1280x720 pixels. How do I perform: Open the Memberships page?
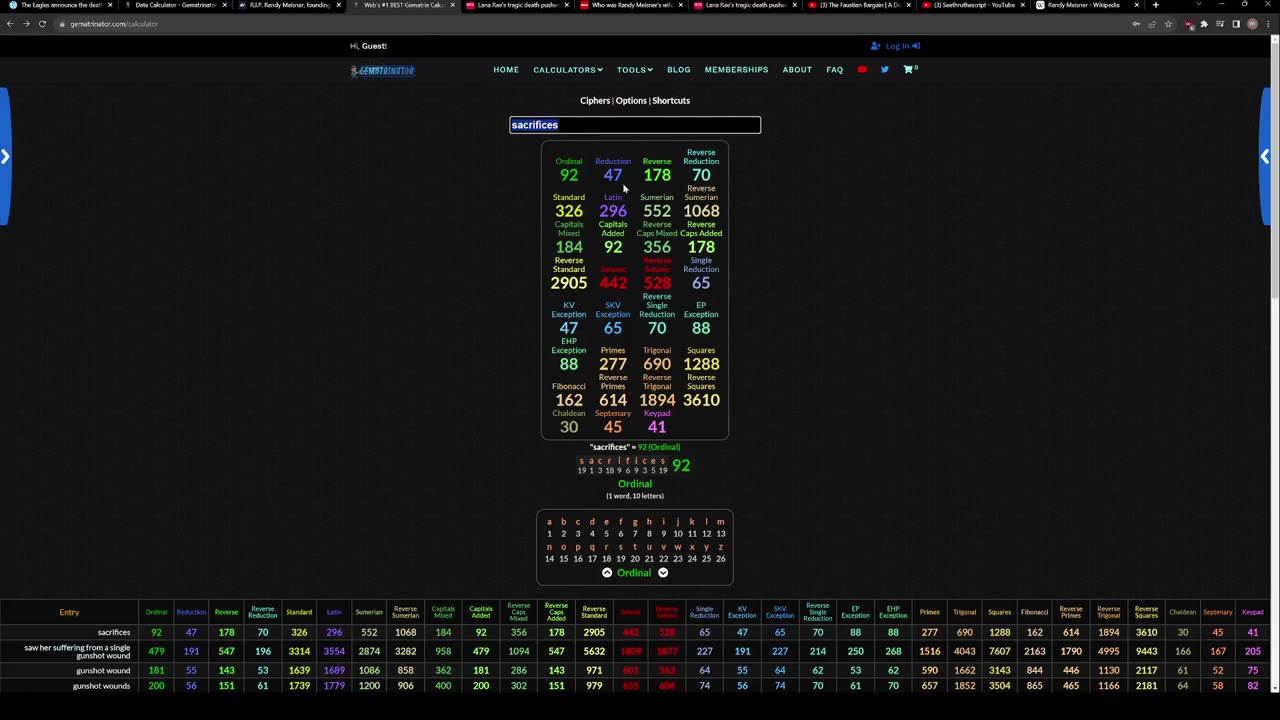click(x=736, y=70)
